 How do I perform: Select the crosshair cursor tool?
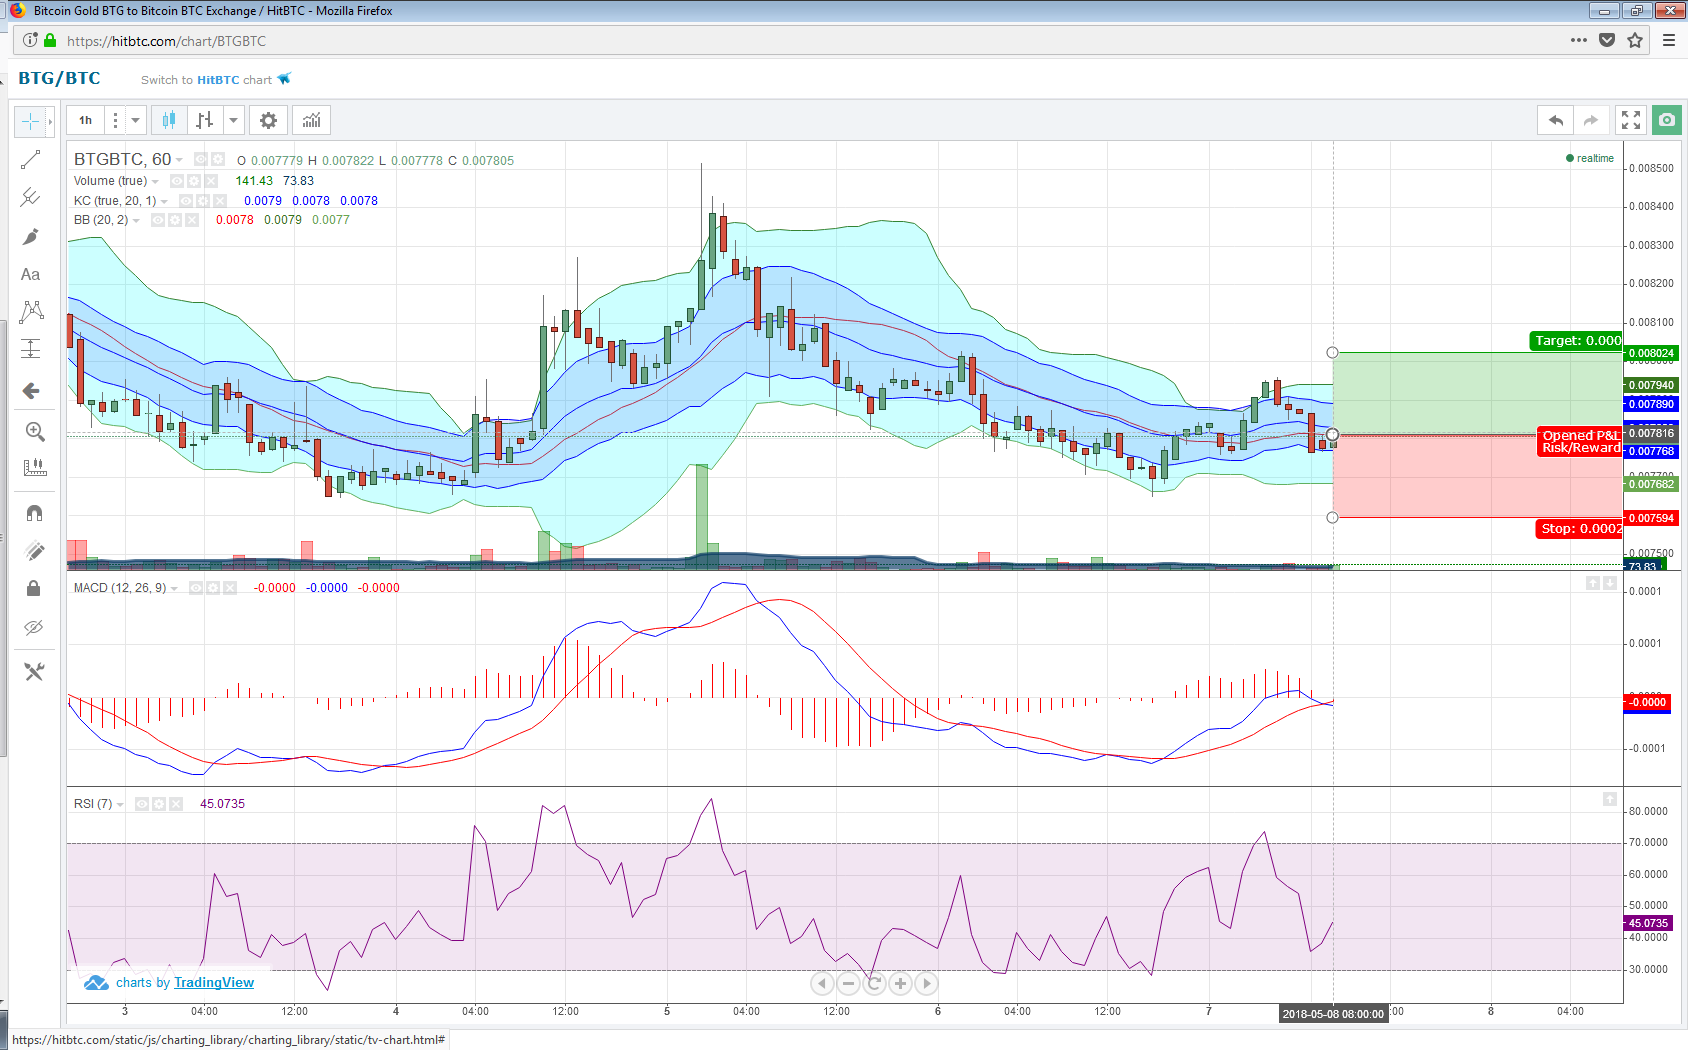pos(31,121)
